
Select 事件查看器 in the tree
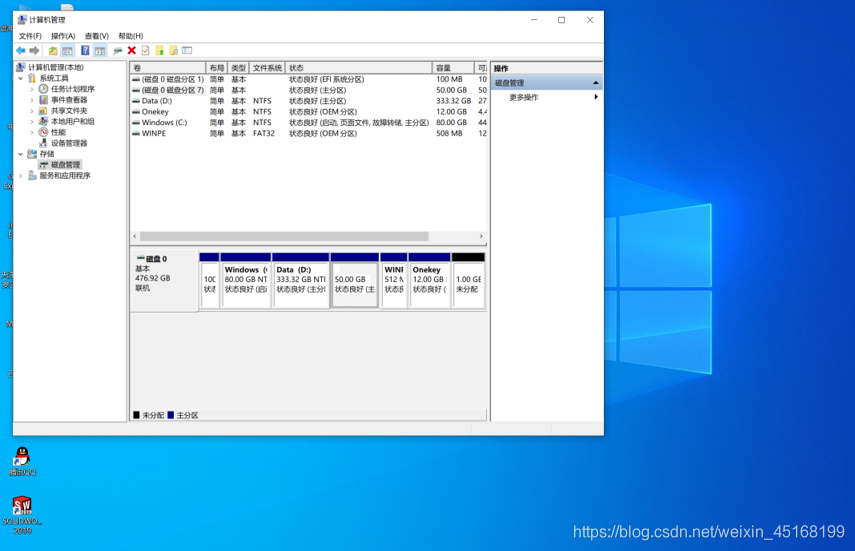click(69, 100)
